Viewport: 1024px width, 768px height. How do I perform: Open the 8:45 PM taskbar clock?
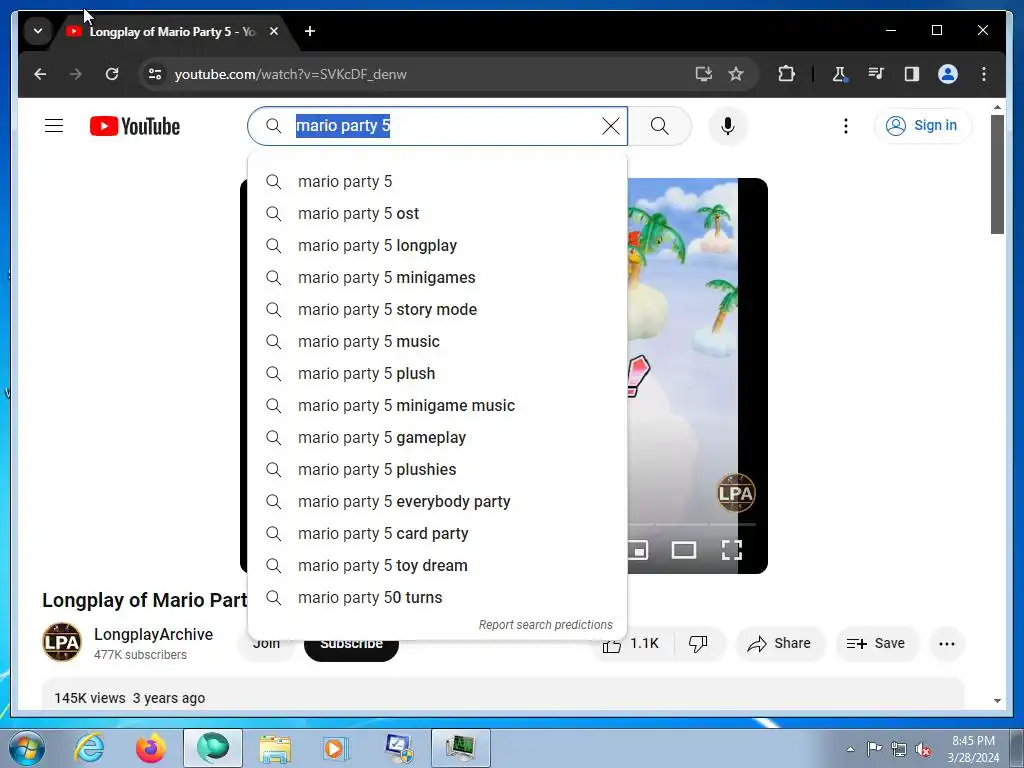click(973, 749)
